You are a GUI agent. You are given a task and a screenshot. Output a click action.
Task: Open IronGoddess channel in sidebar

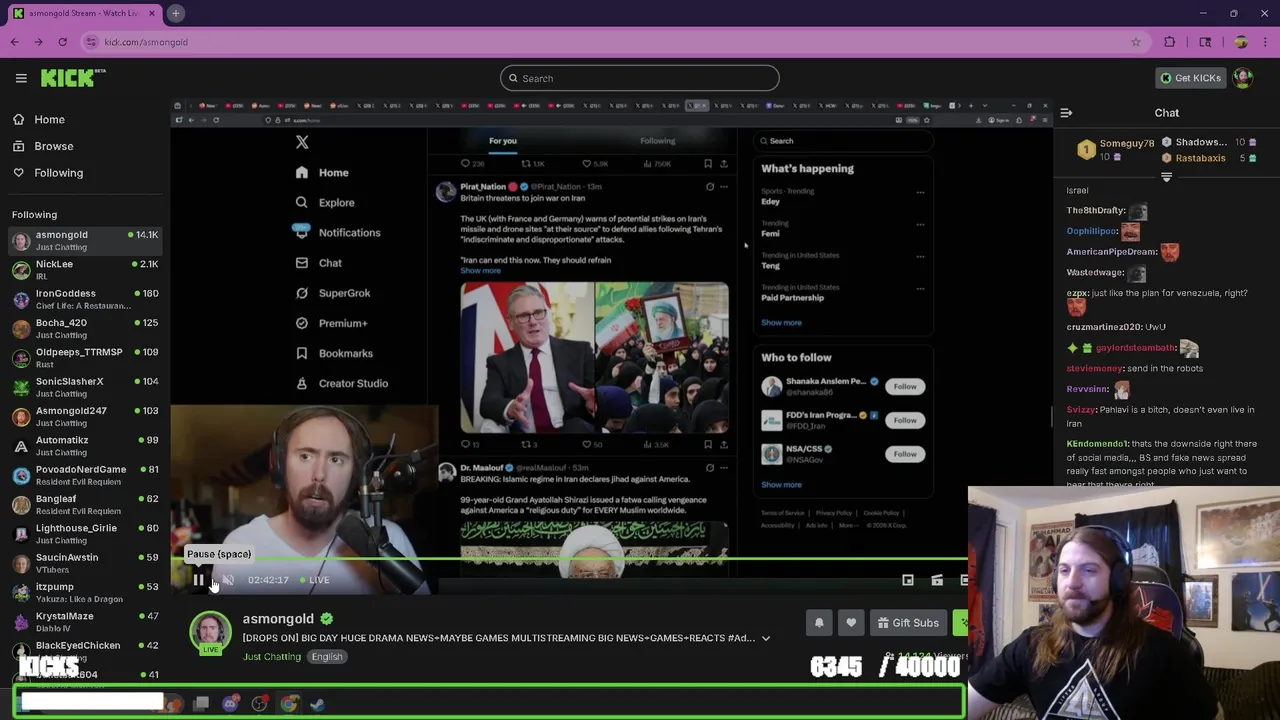tap(85, 299)
